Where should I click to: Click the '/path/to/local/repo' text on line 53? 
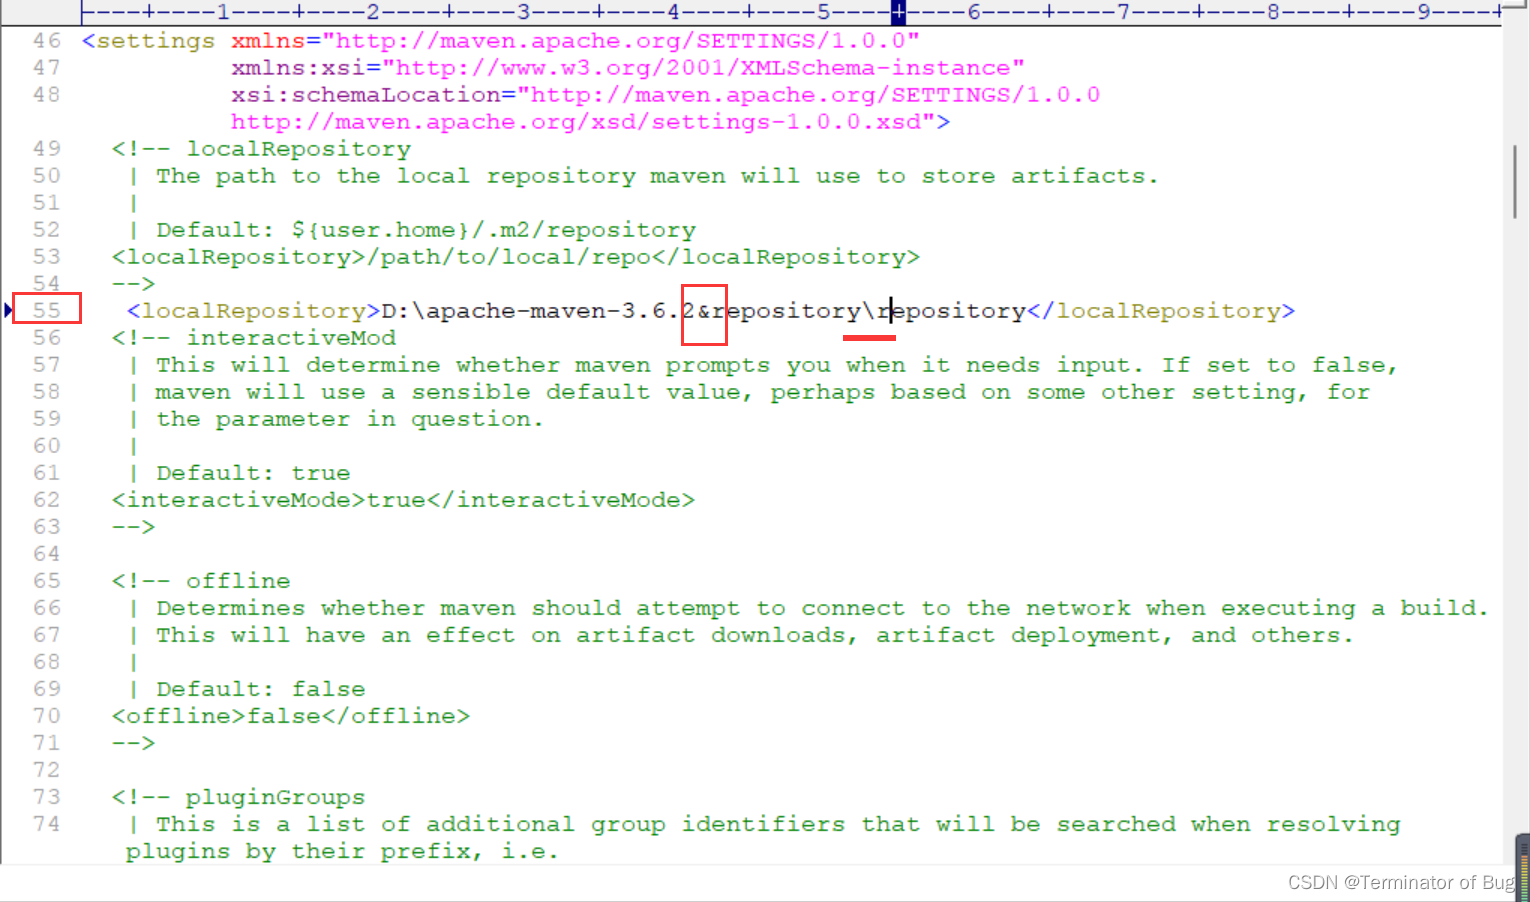point(509,257)
